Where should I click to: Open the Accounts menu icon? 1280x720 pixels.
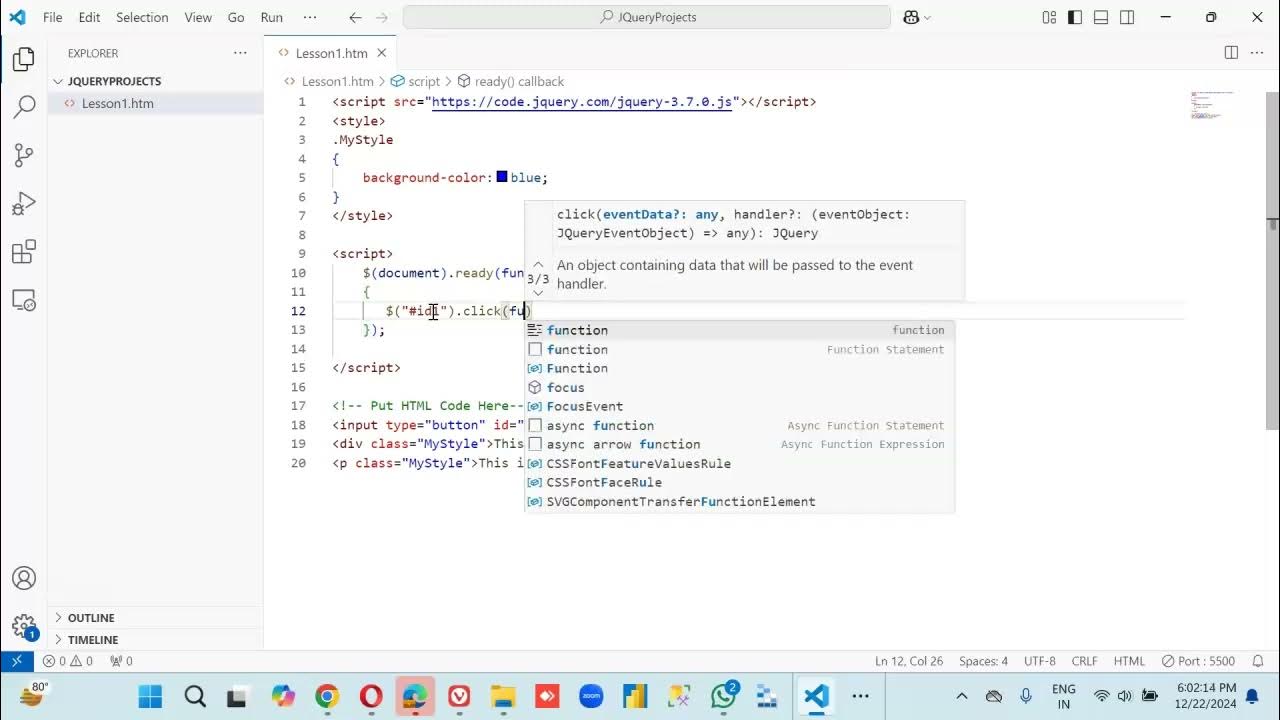coord(24,578)
